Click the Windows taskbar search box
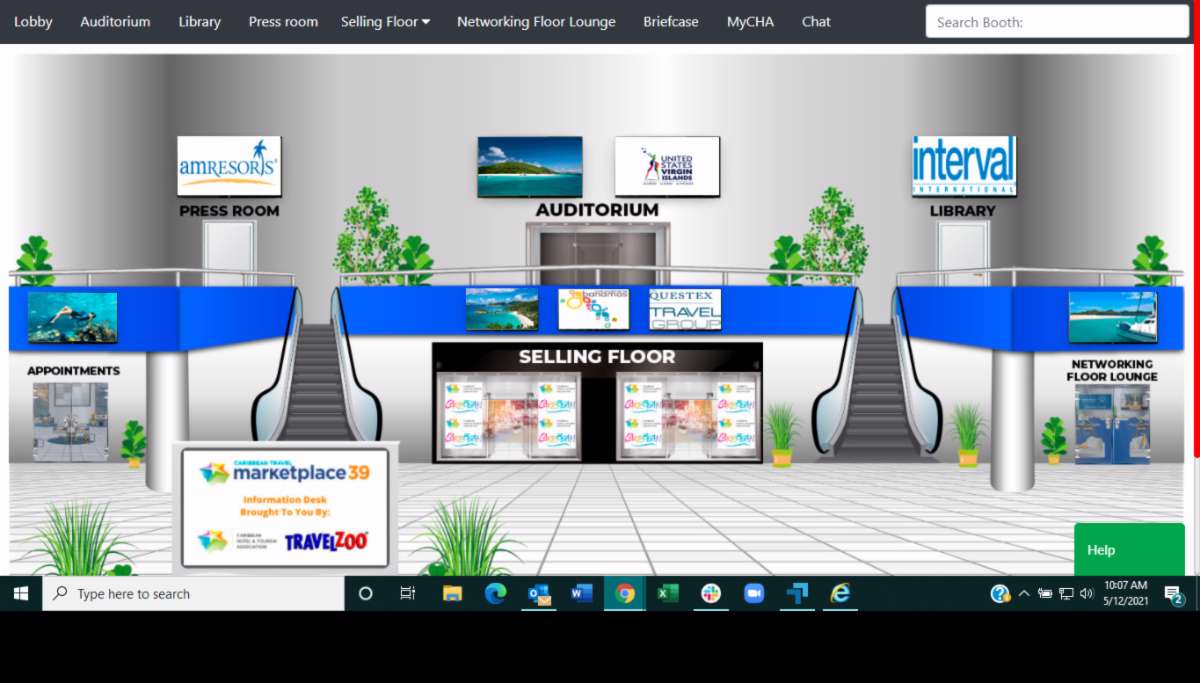Image resolution: width=1200 pixels, height=683 pixels. coord(193,594)
